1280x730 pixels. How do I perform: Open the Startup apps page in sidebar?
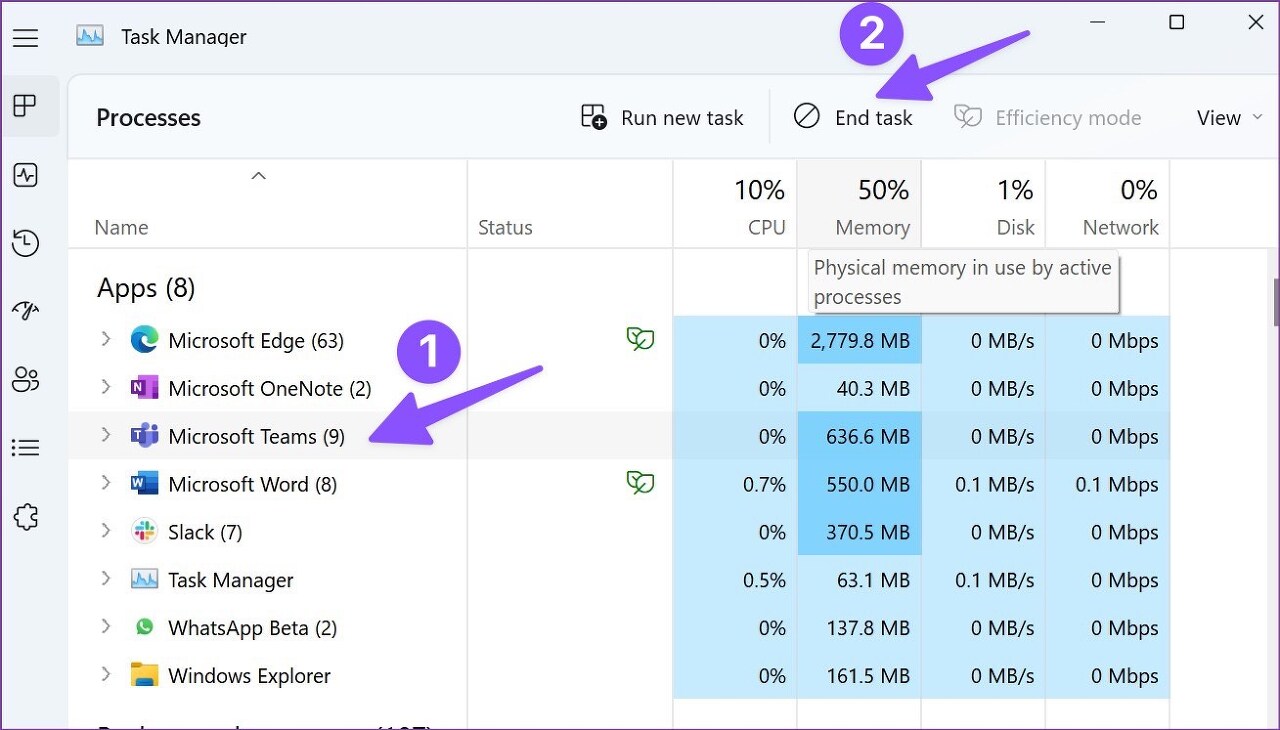[x=25, y=311]
